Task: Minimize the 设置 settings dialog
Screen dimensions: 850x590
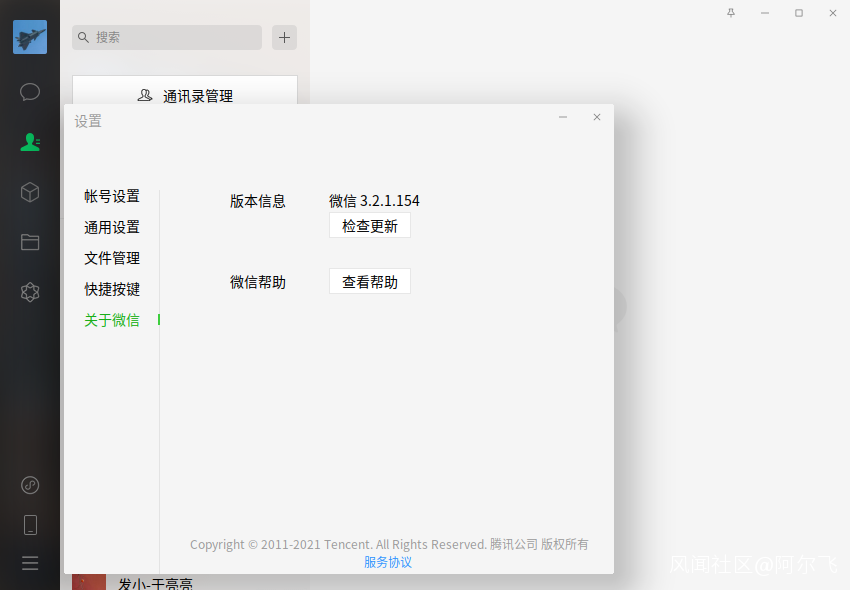Action: pos(563,117)
